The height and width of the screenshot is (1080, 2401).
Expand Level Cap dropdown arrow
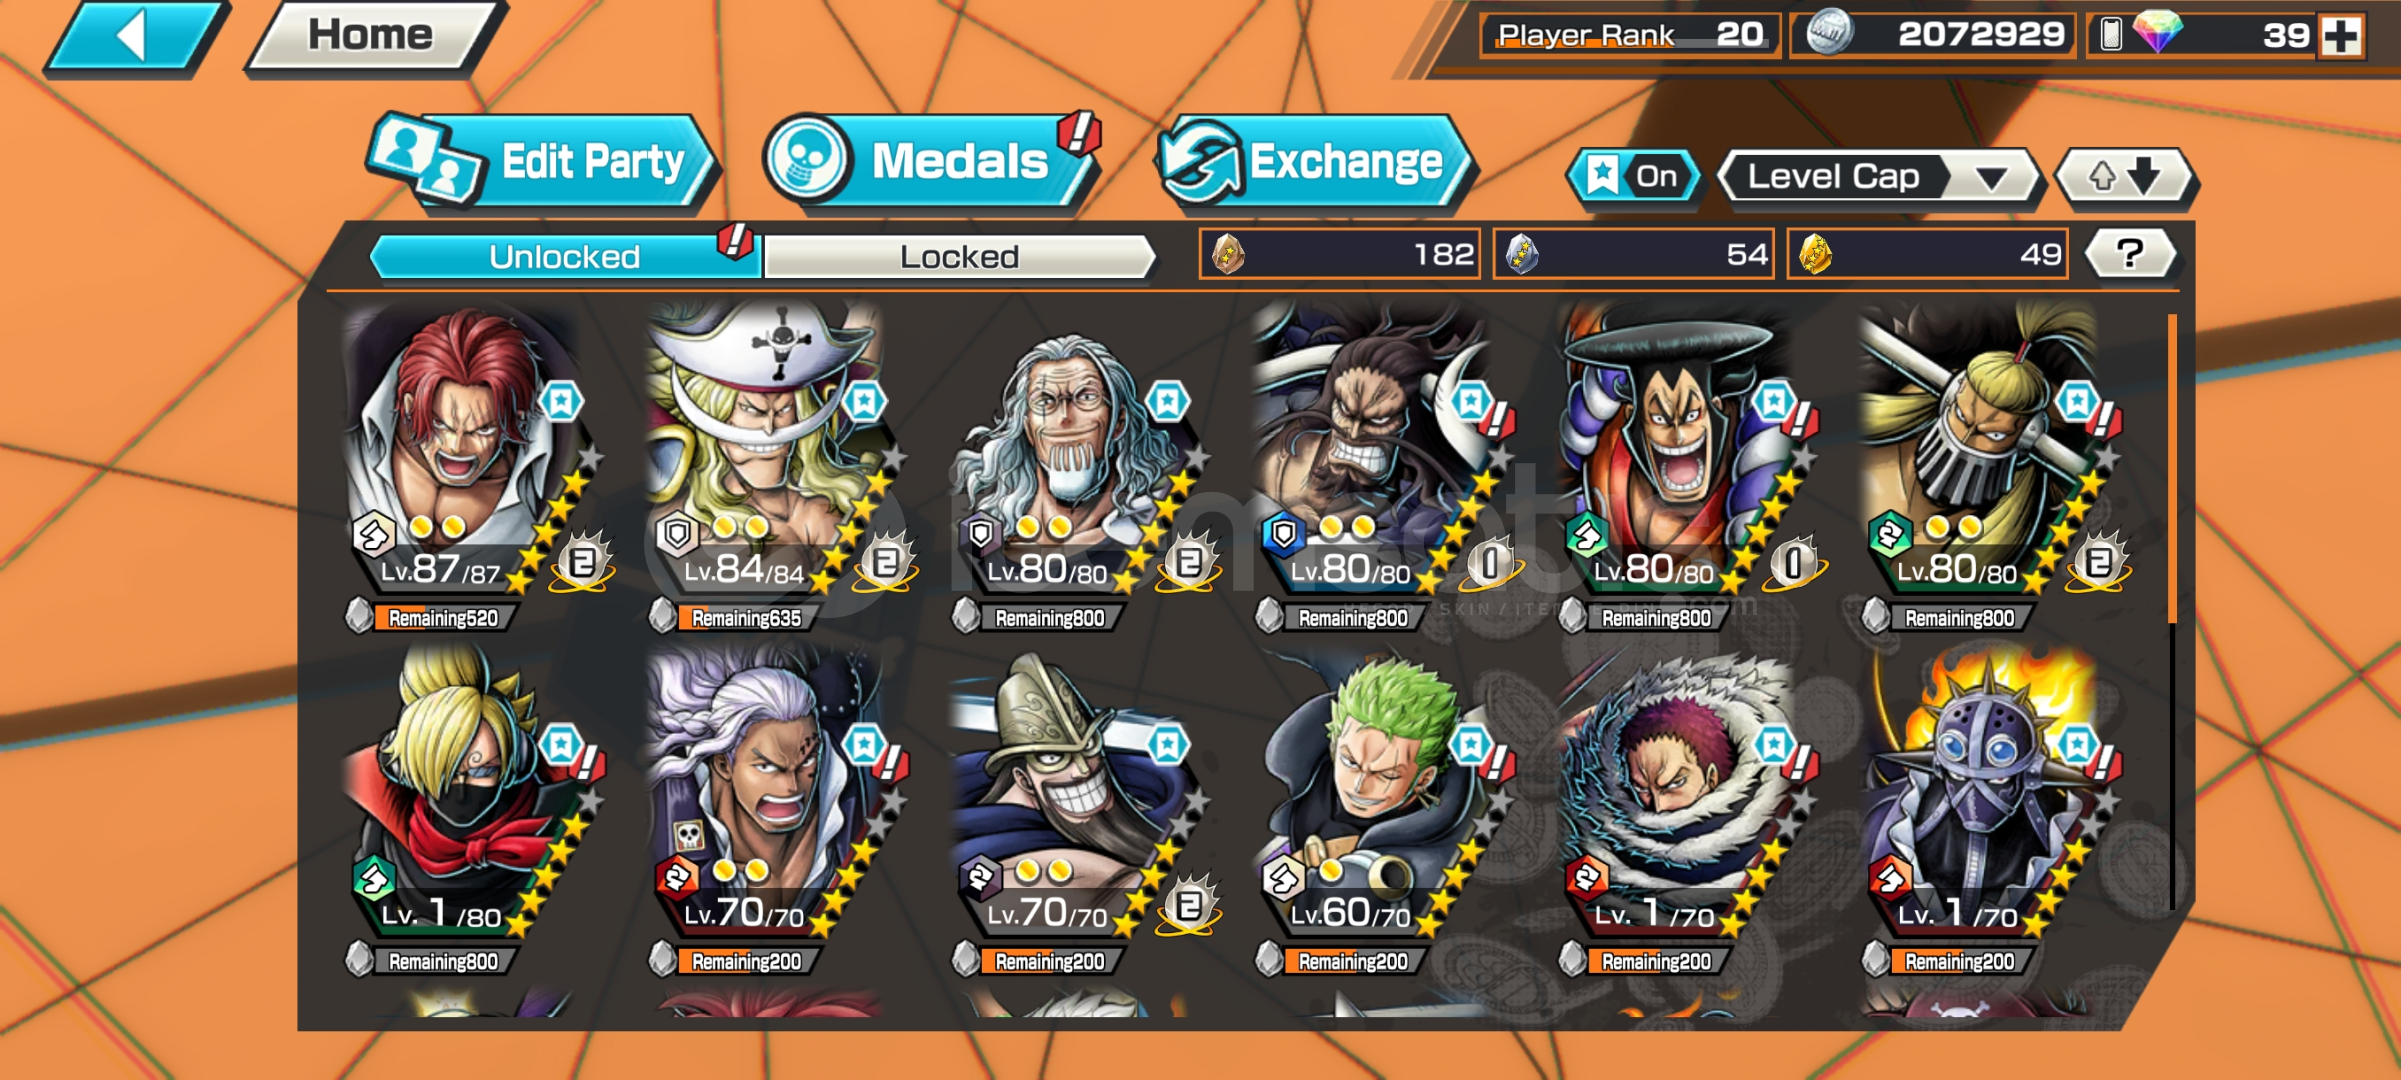coord(1991,179)
